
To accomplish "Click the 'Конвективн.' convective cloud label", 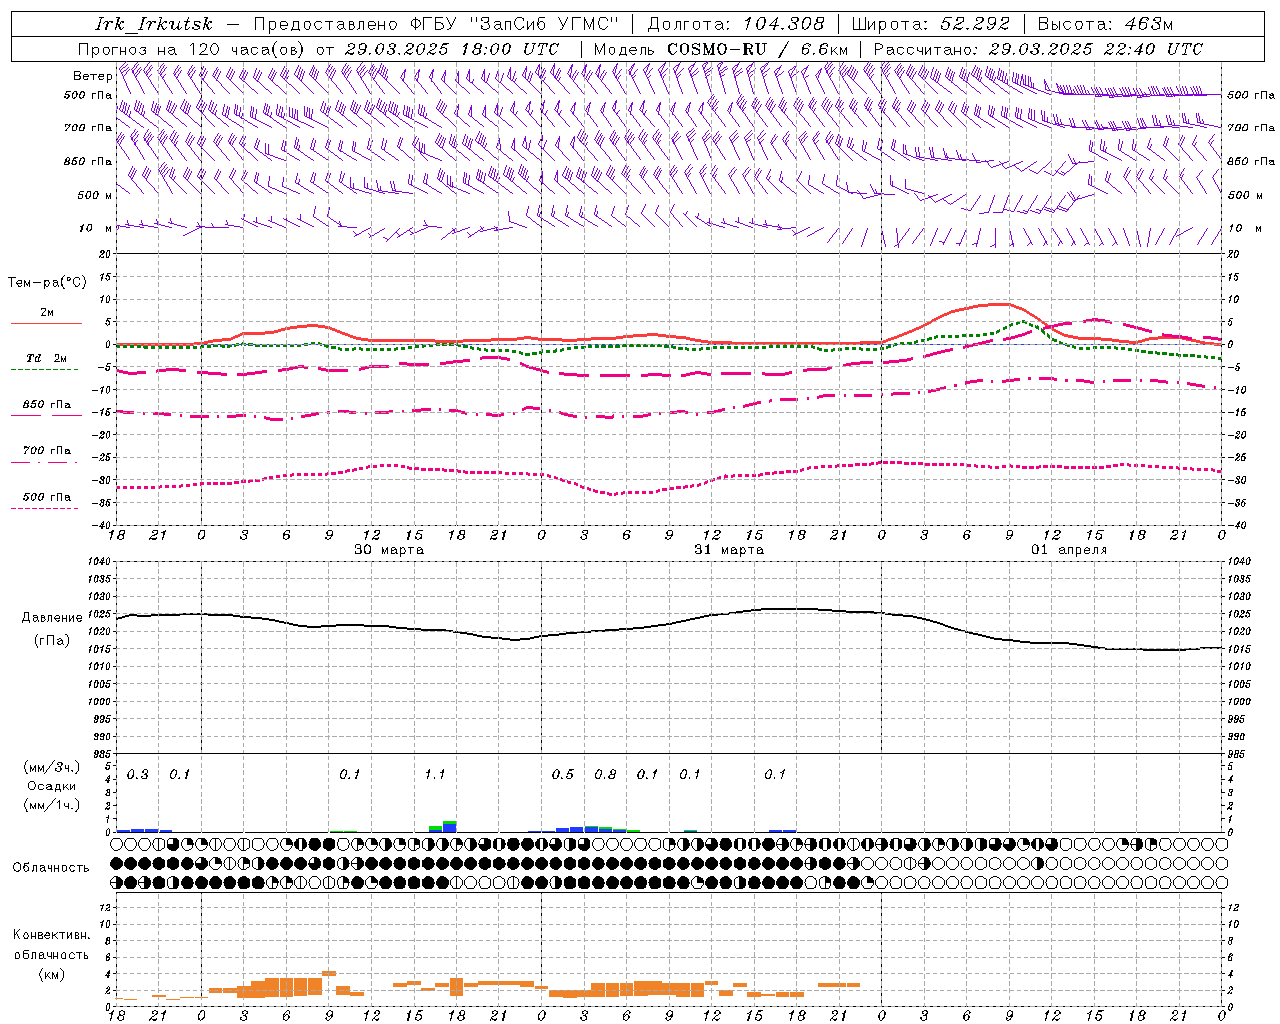I will 51,935.
